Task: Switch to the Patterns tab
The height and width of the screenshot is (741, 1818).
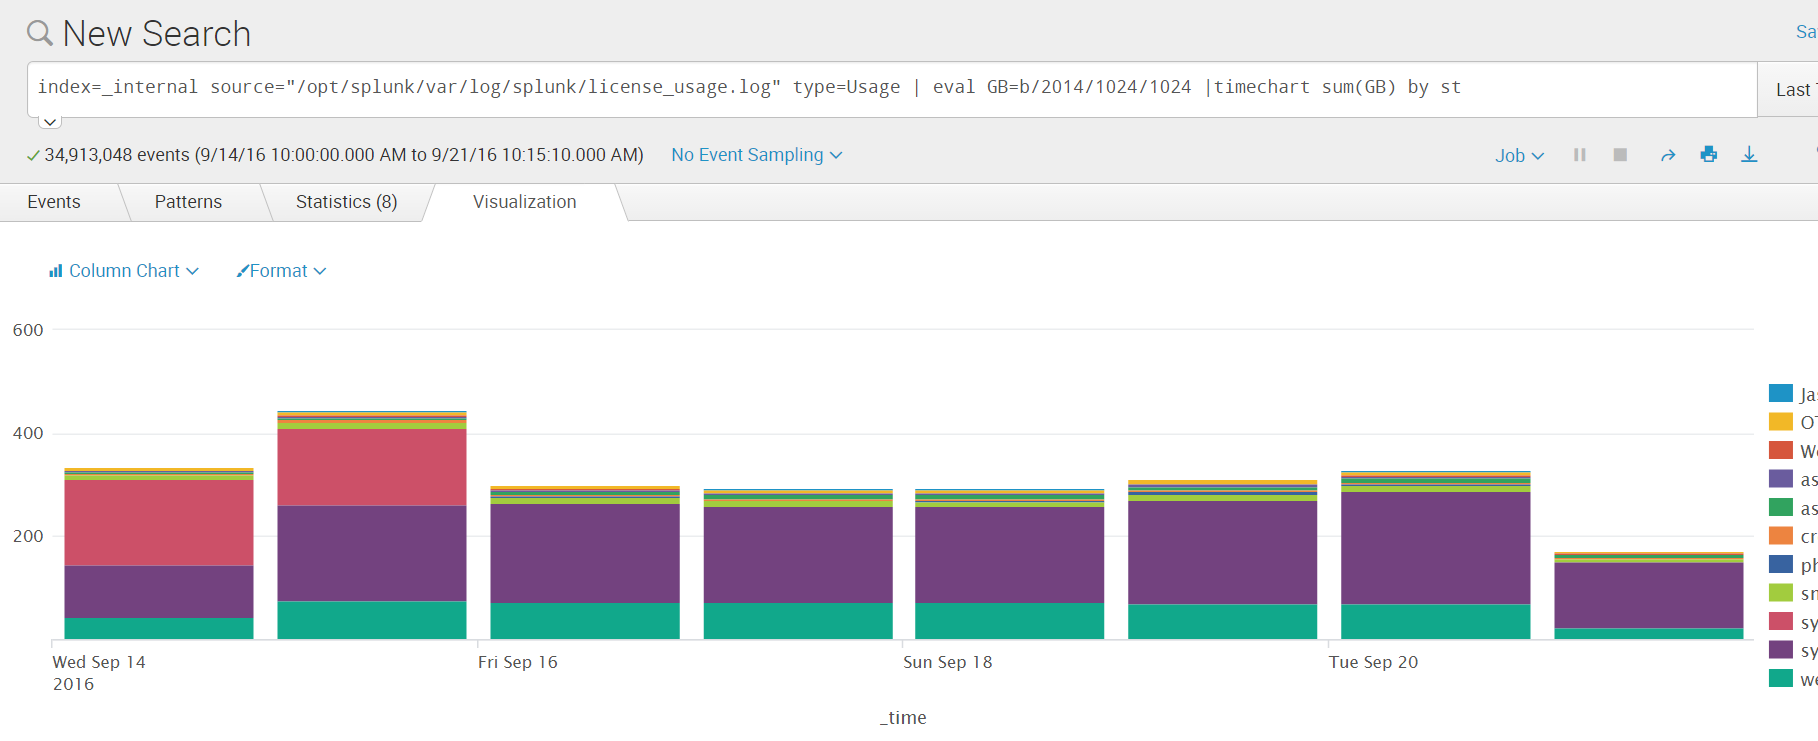Action: click(x=188, y=202)
